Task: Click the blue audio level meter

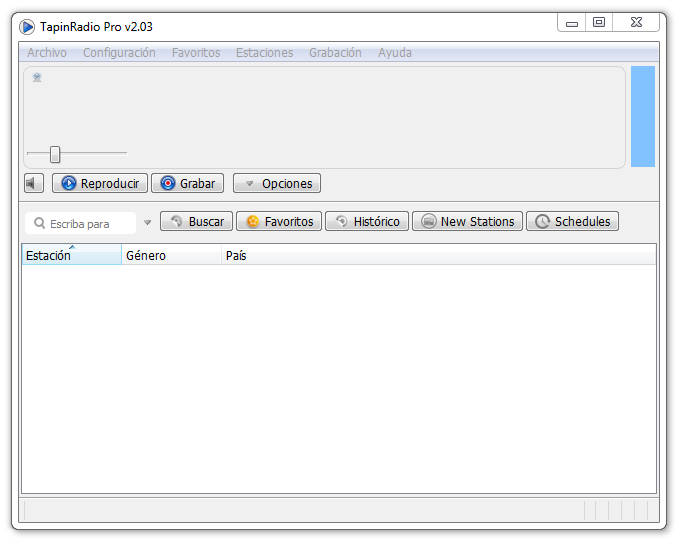Action: [x=643, y=117]
